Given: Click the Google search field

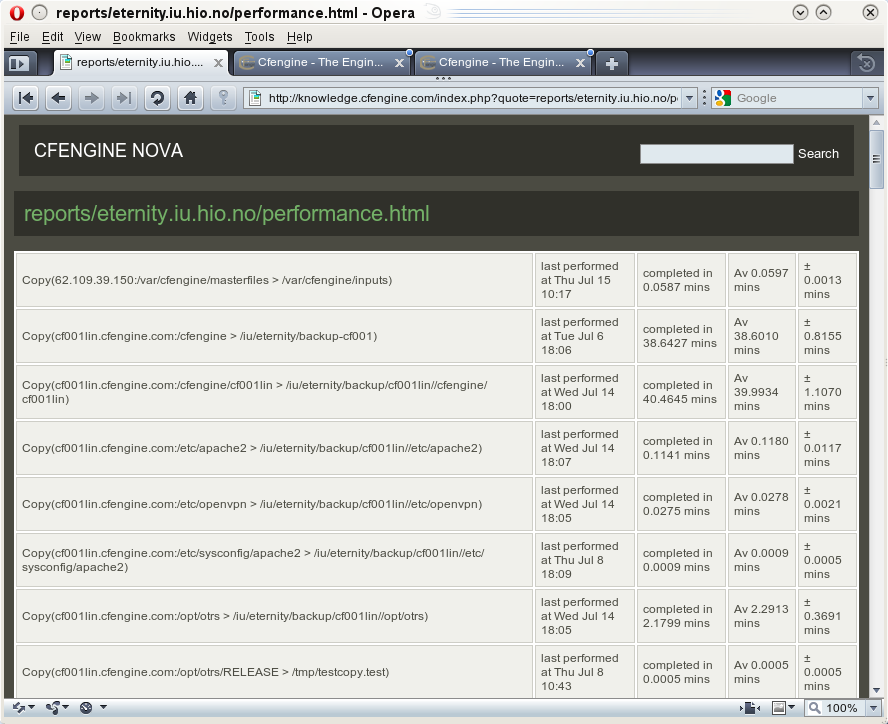Looking at the screenshot, I should (x=797, y=98).
